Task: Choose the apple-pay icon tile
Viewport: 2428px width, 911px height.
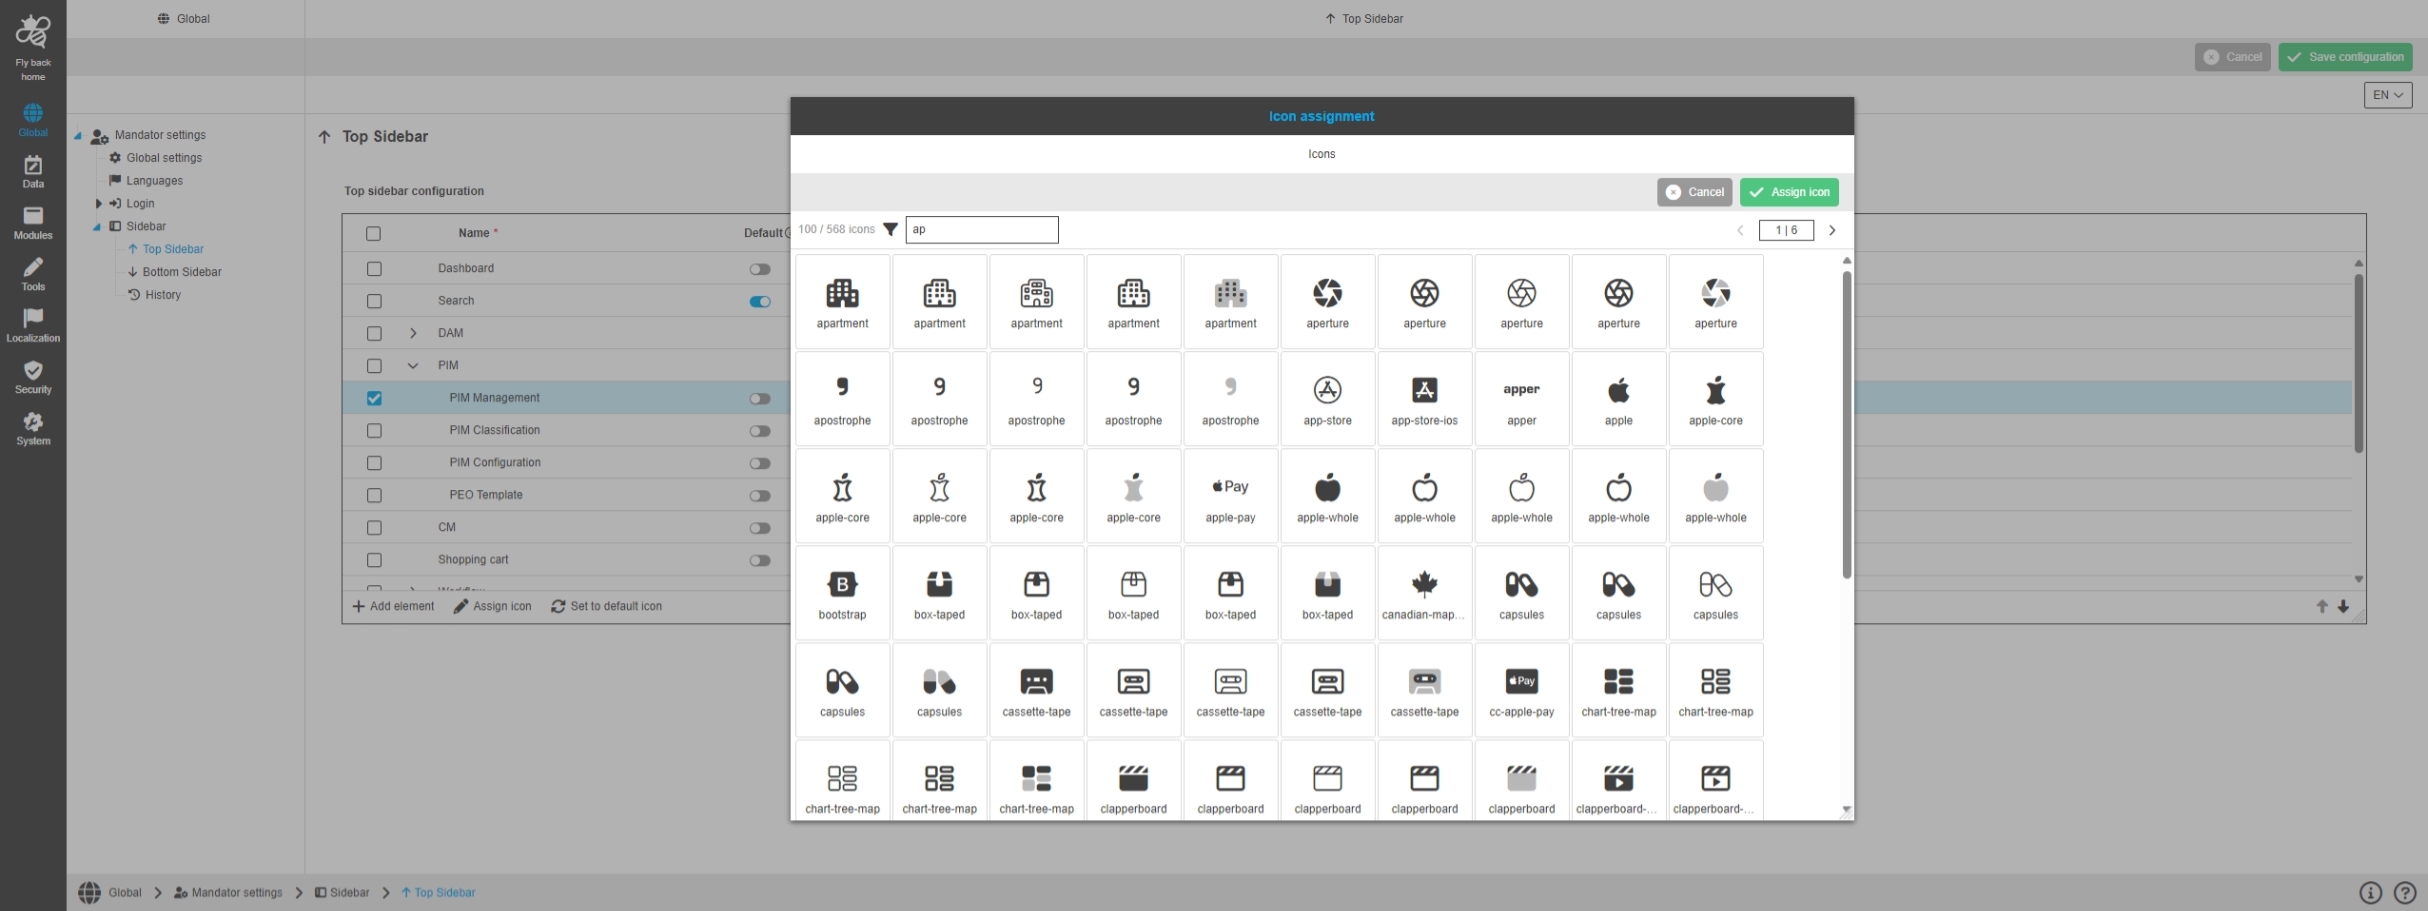Action: [1230, 495]
